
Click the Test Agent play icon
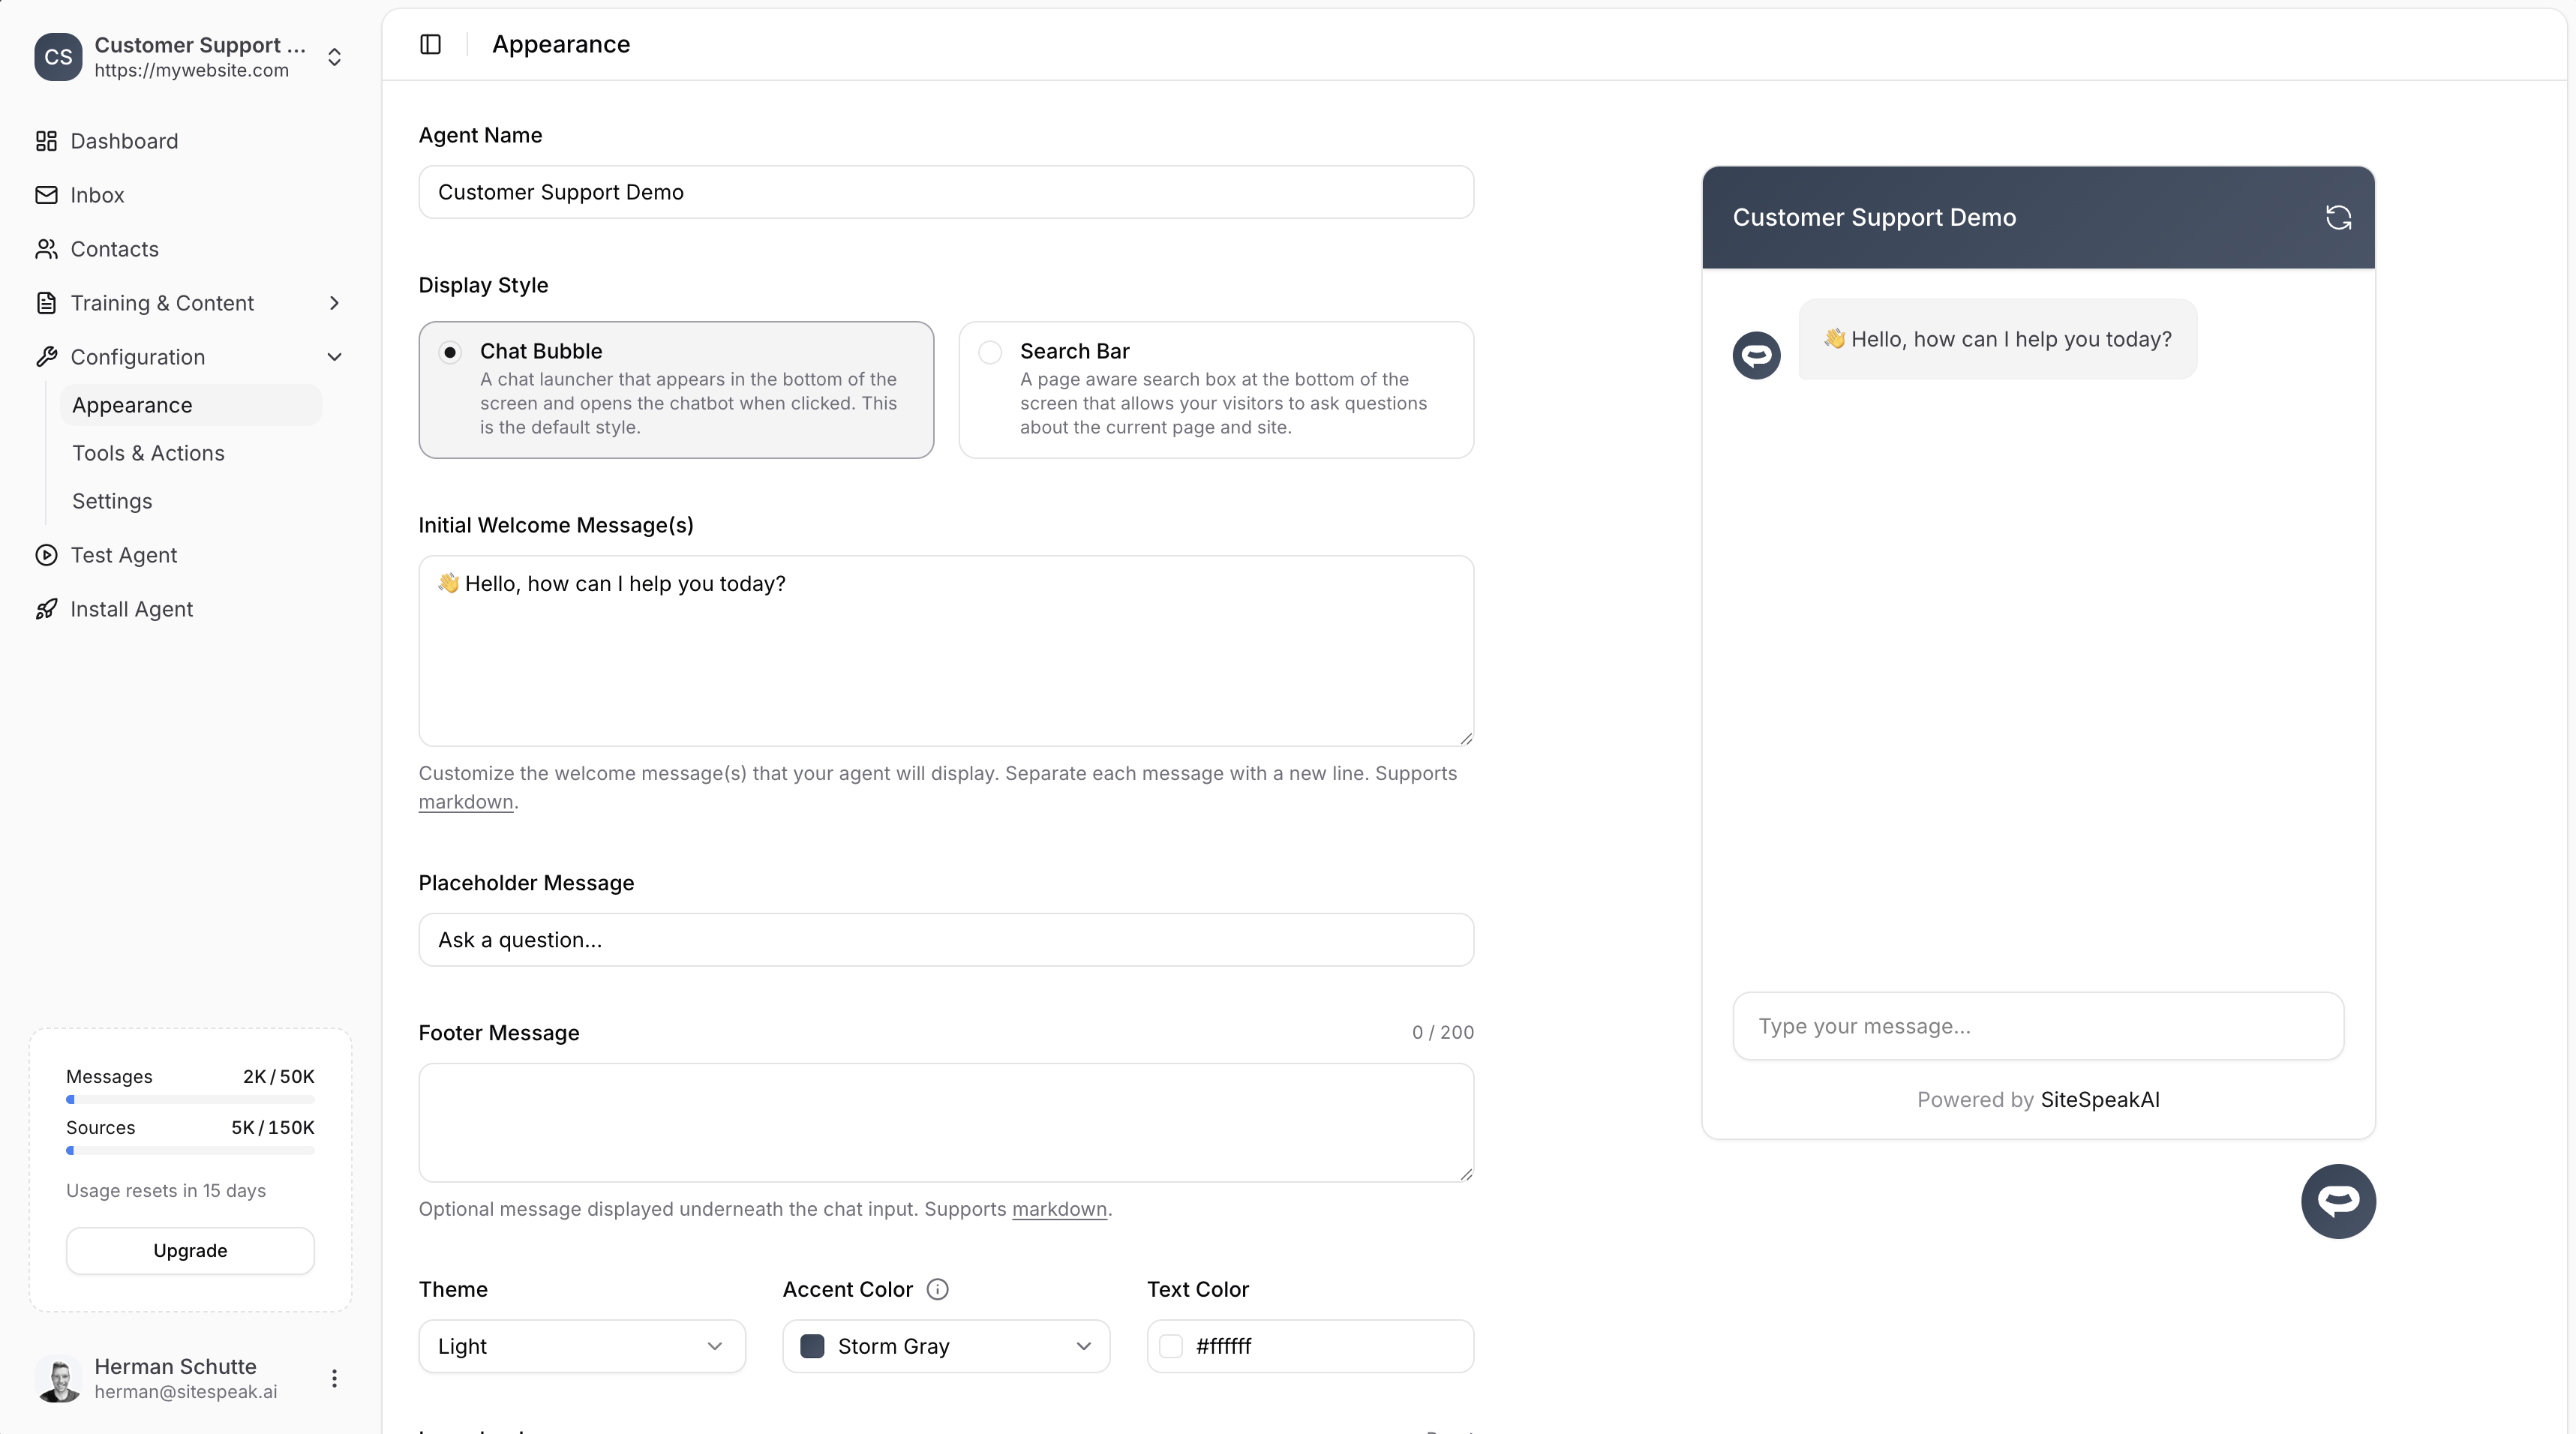coord(46,555)
